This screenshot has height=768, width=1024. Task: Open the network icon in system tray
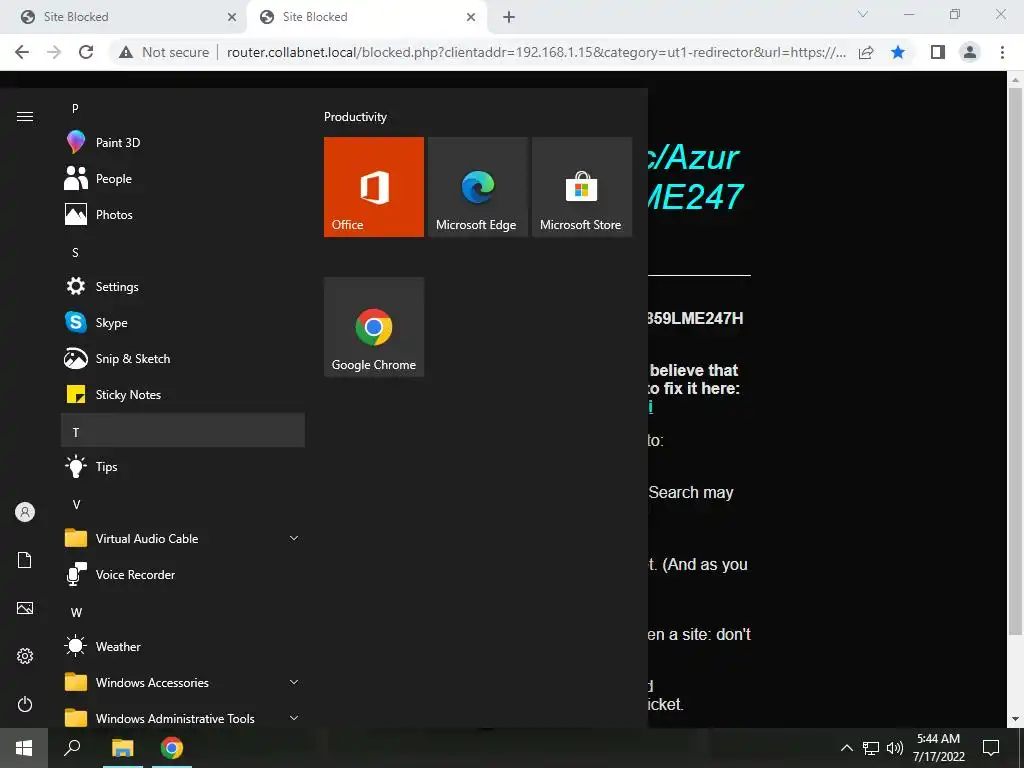coord(871,748)
